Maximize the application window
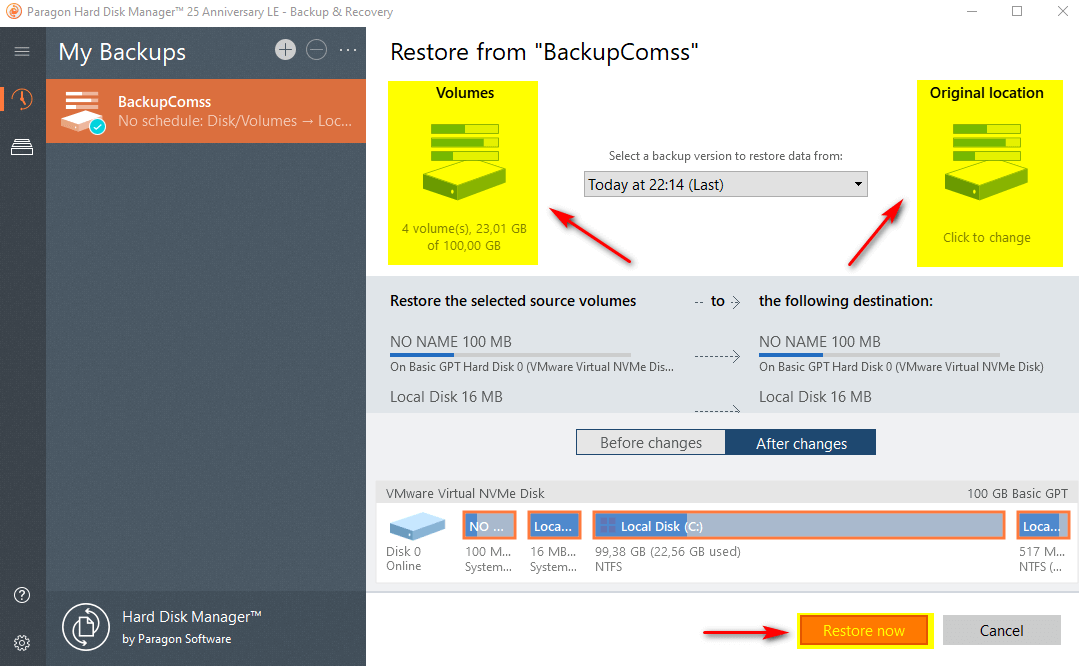This screenshot has height=666, width=1079. 1017,12
